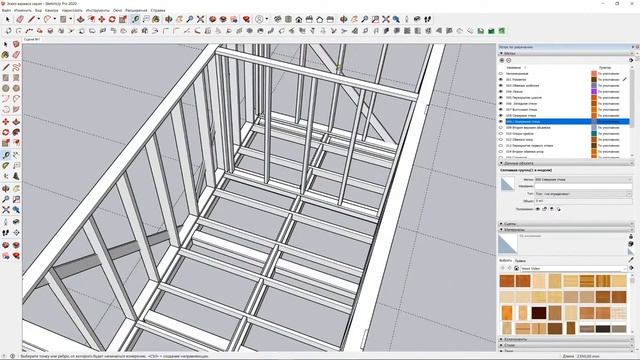The height and width of the screenshot is (360, 640).
Task: Select the Scale tool in top toolbar
Action: 123,19
